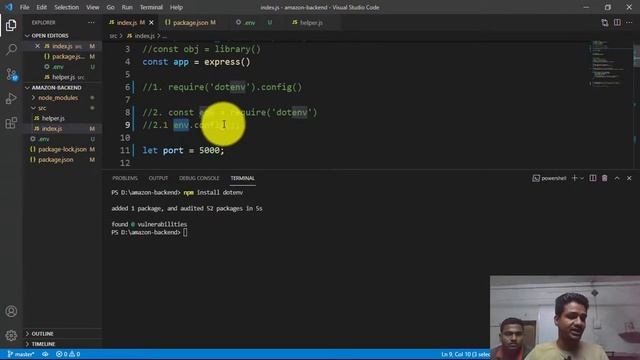The image size is (640, 360).
Task: Open the Go menu
Action: click(x=110, y=7)
